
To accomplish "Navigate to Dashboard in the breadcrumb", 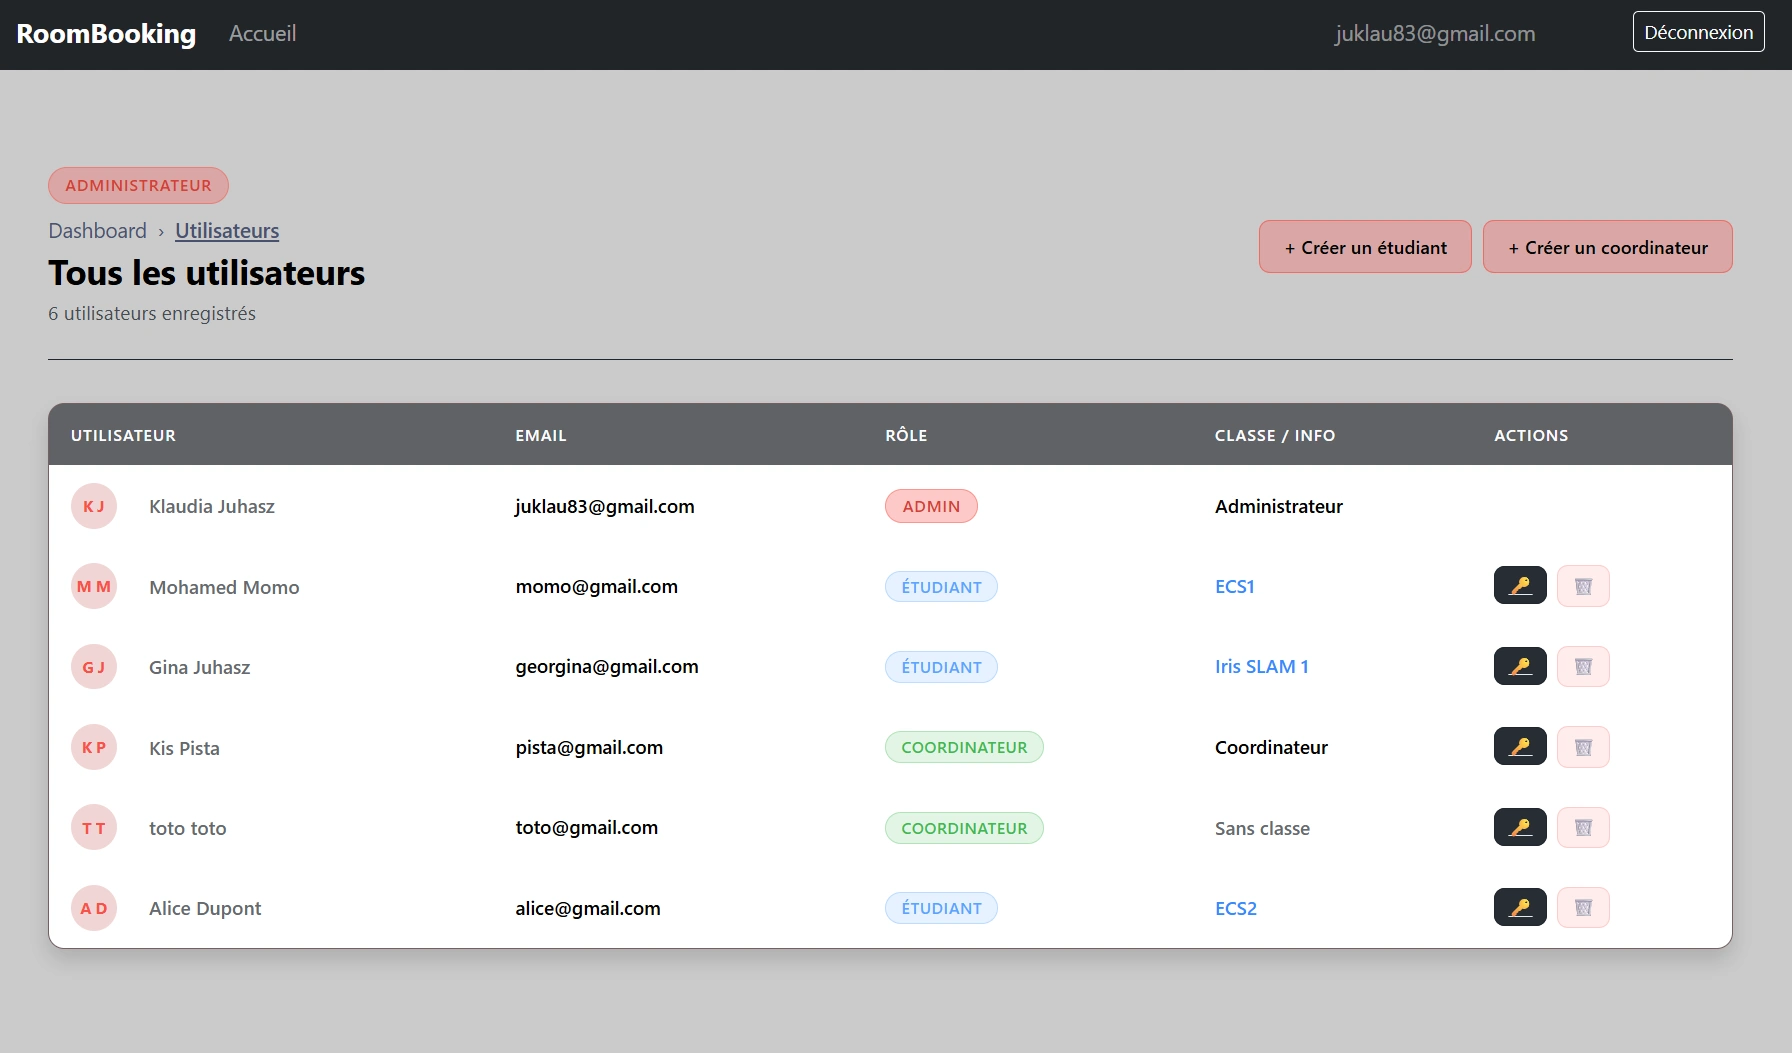I will 97,231.
